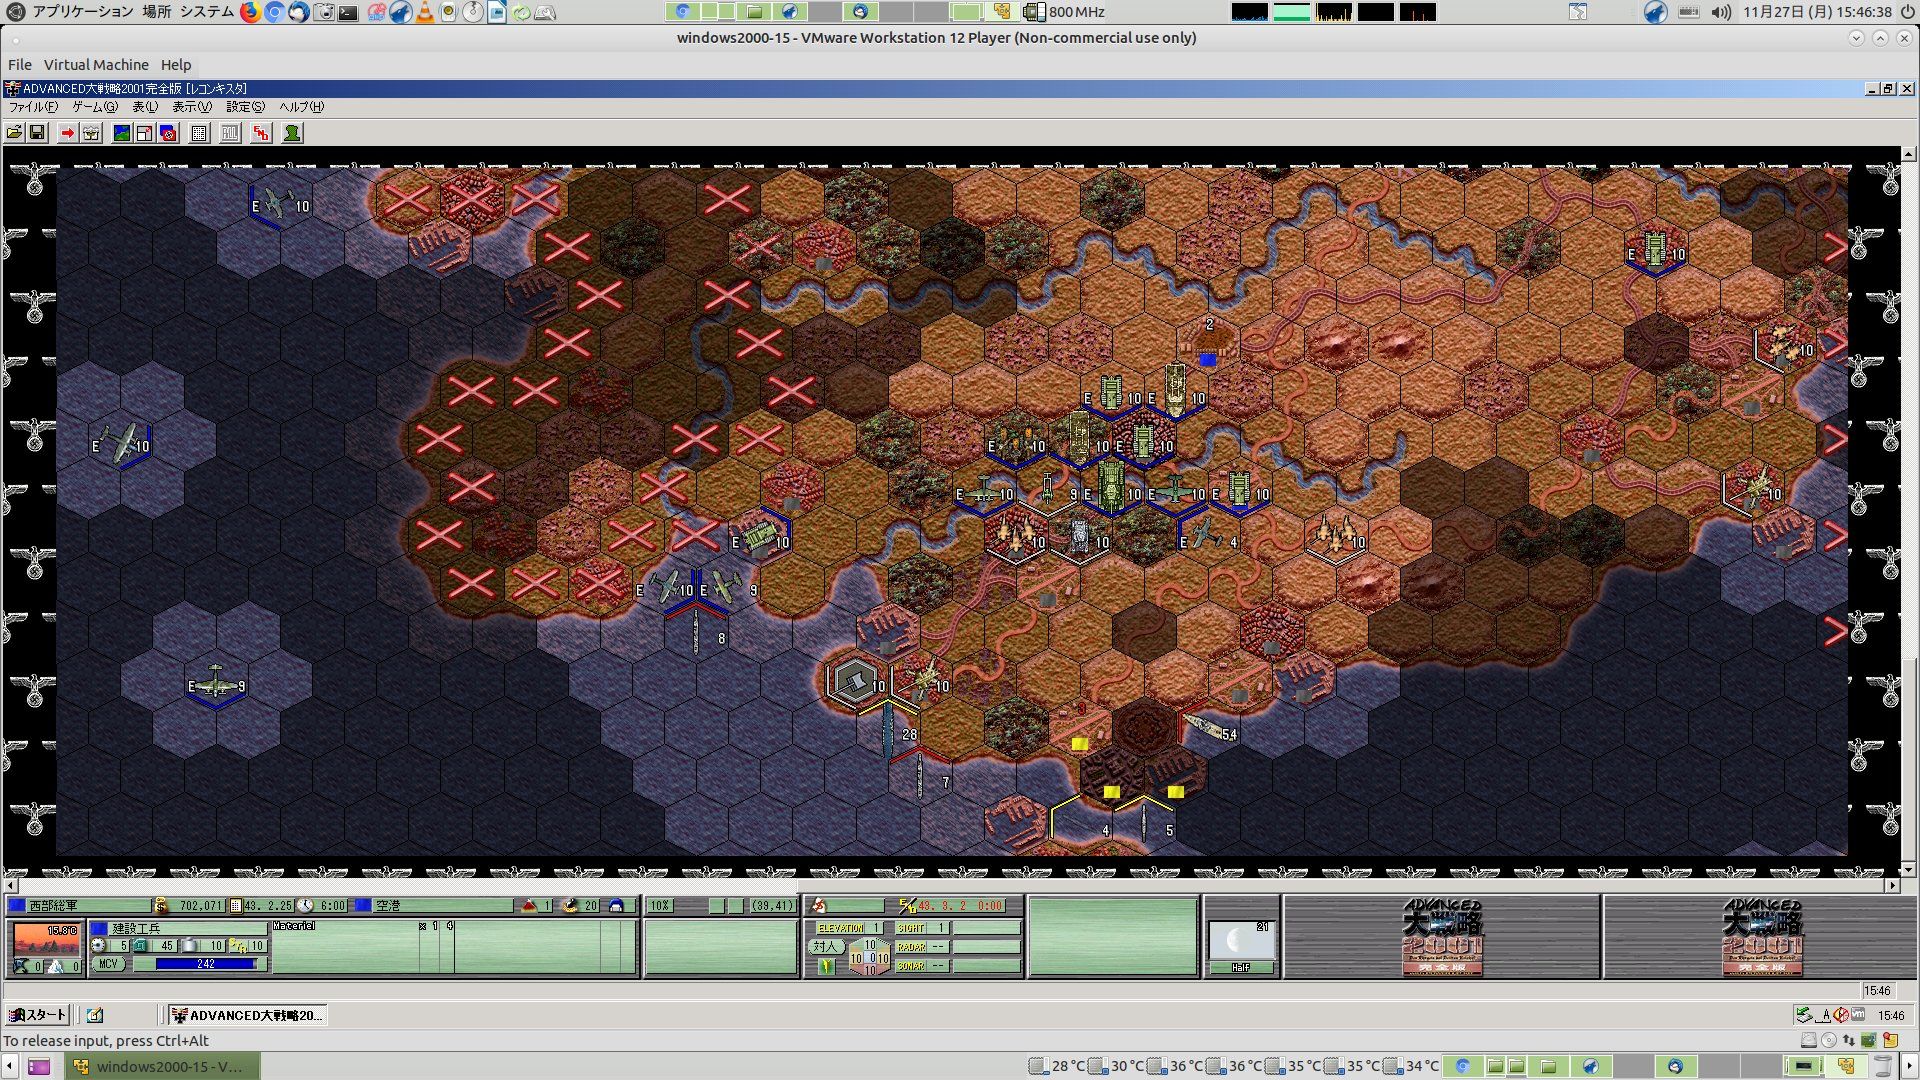The width and height of the screenshot is (1920, 1080).
Task: Open the 設定(S) menu
Action: pyautogui.click(x=245, y=107)
